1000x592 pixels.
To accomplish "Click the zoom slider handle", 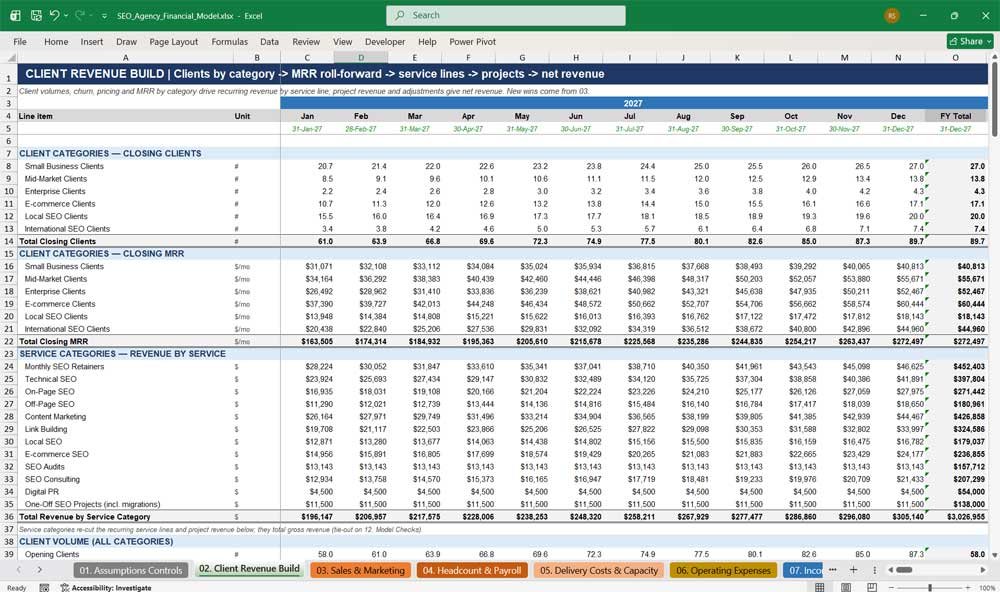I will pos(930,587).
